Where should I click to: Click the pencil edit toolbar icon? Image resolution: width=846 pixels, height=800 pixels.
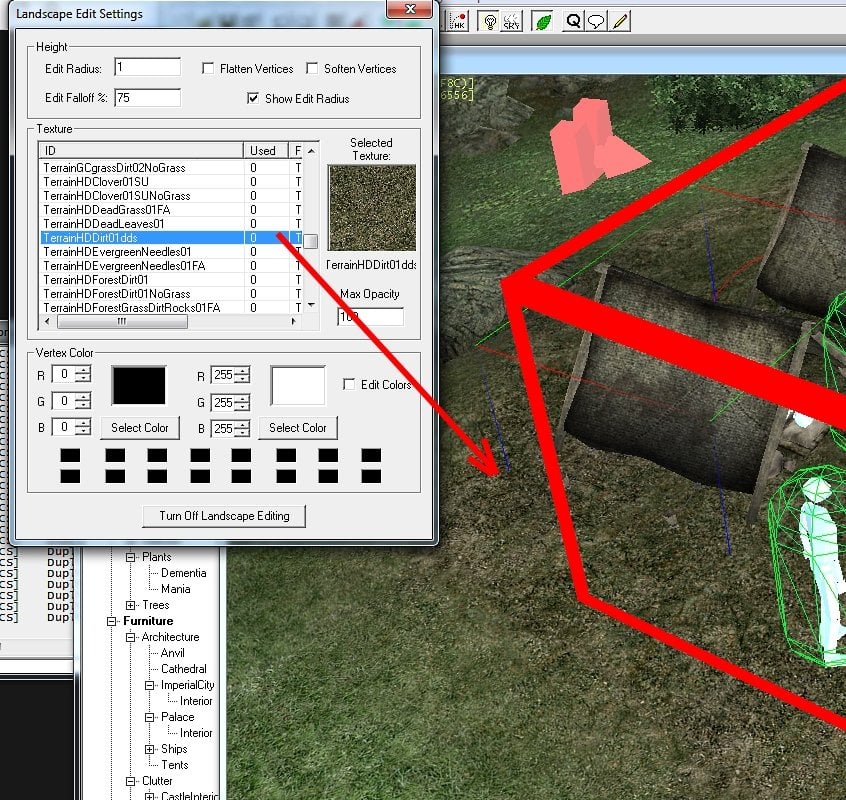[620, 22]
